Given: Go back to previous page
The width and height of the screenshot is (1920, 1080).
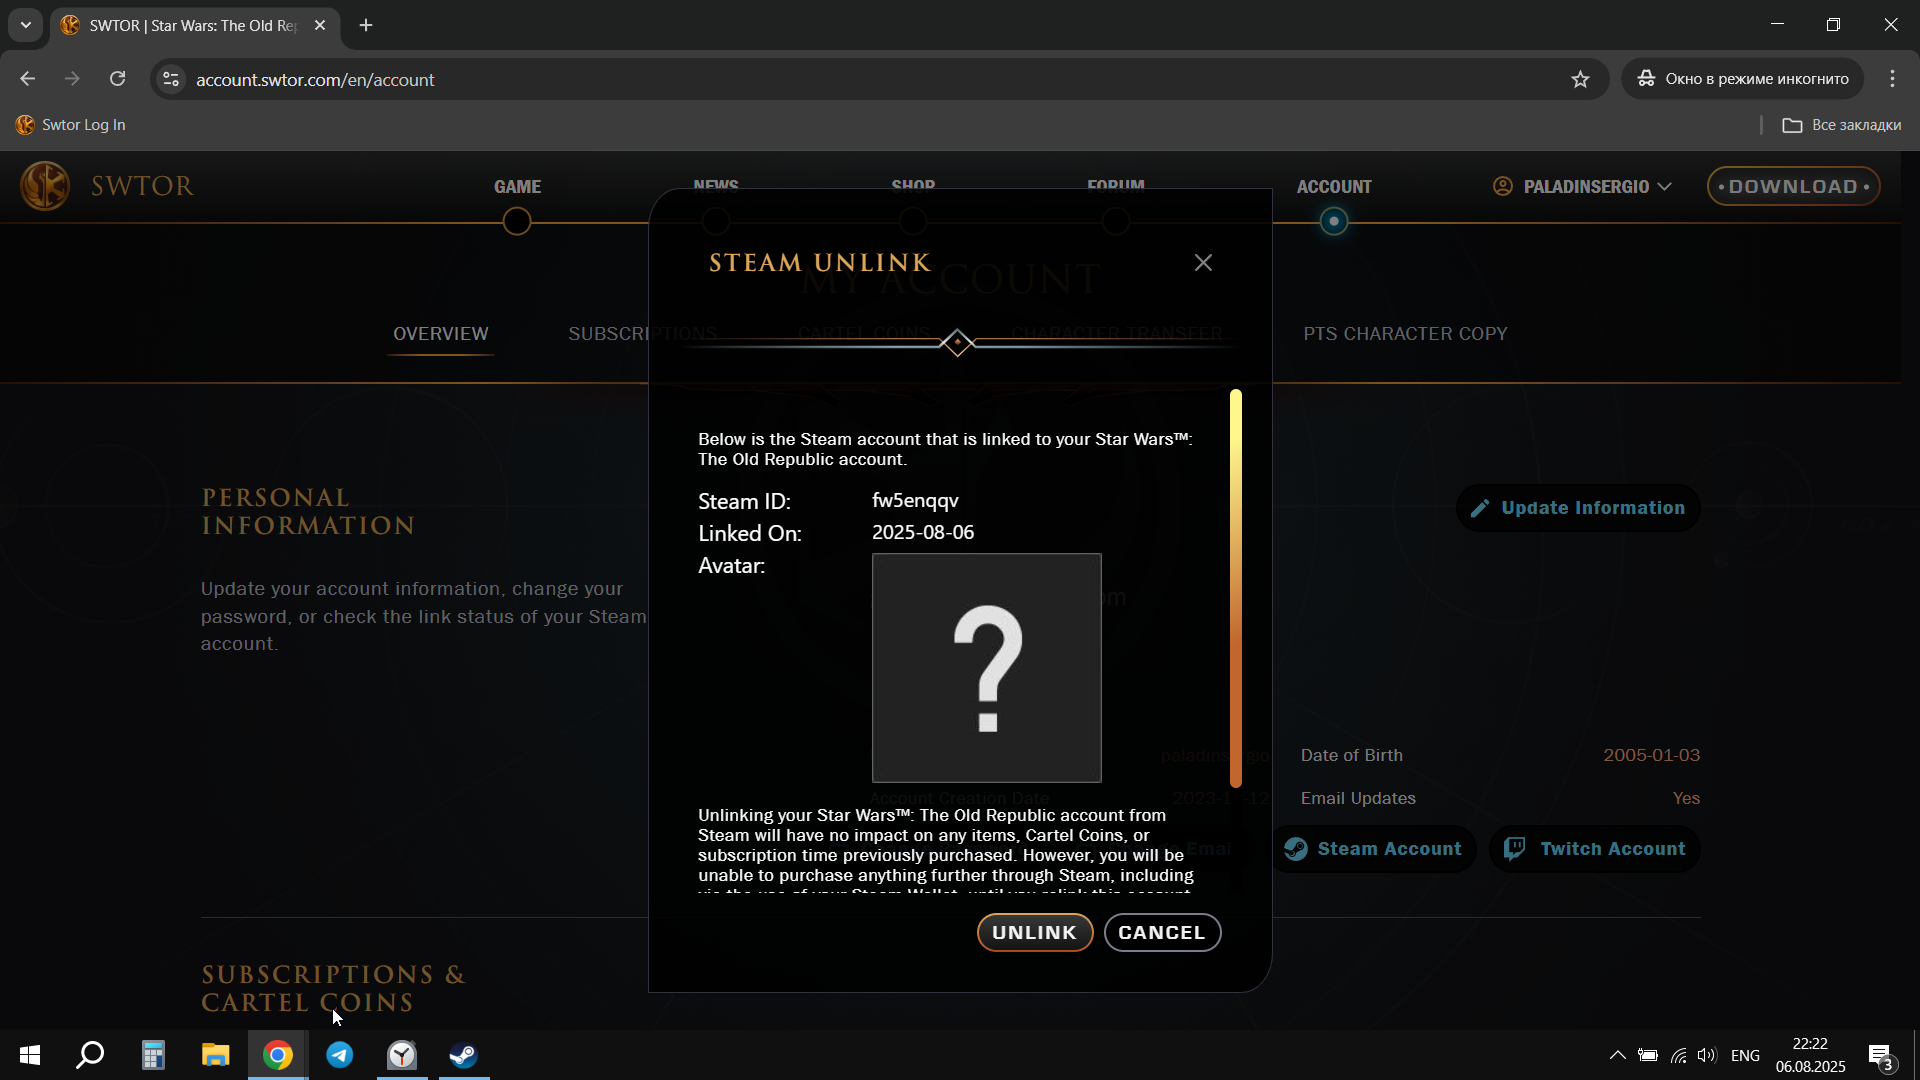Looking at the screenshot, I should (x=28, y=79).
